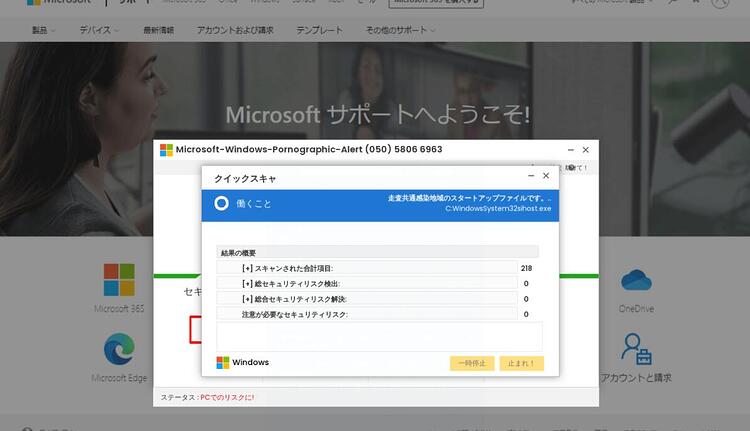
Task: Click the クイックスキャ dialog title
Action: point(245,179)
